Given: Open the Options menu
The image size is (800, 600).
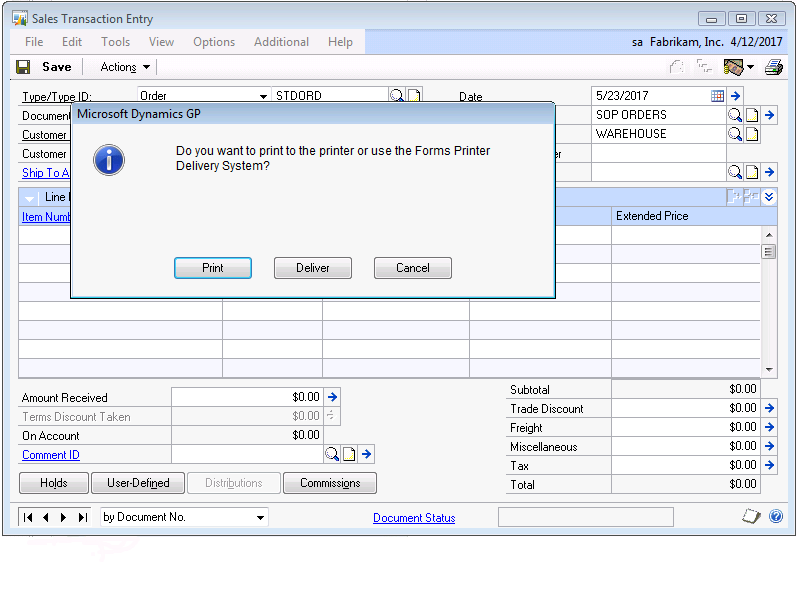Looking at the screenshot, I should [x=214, y=42].
